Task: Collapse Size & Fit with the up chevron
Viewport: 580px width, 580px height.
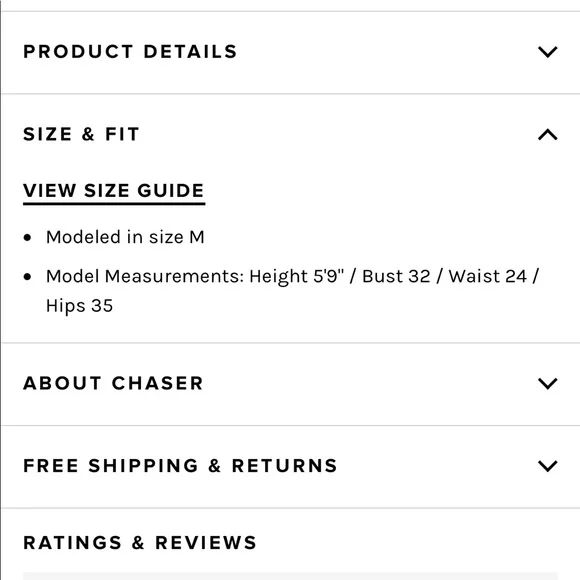Action: 547,134
